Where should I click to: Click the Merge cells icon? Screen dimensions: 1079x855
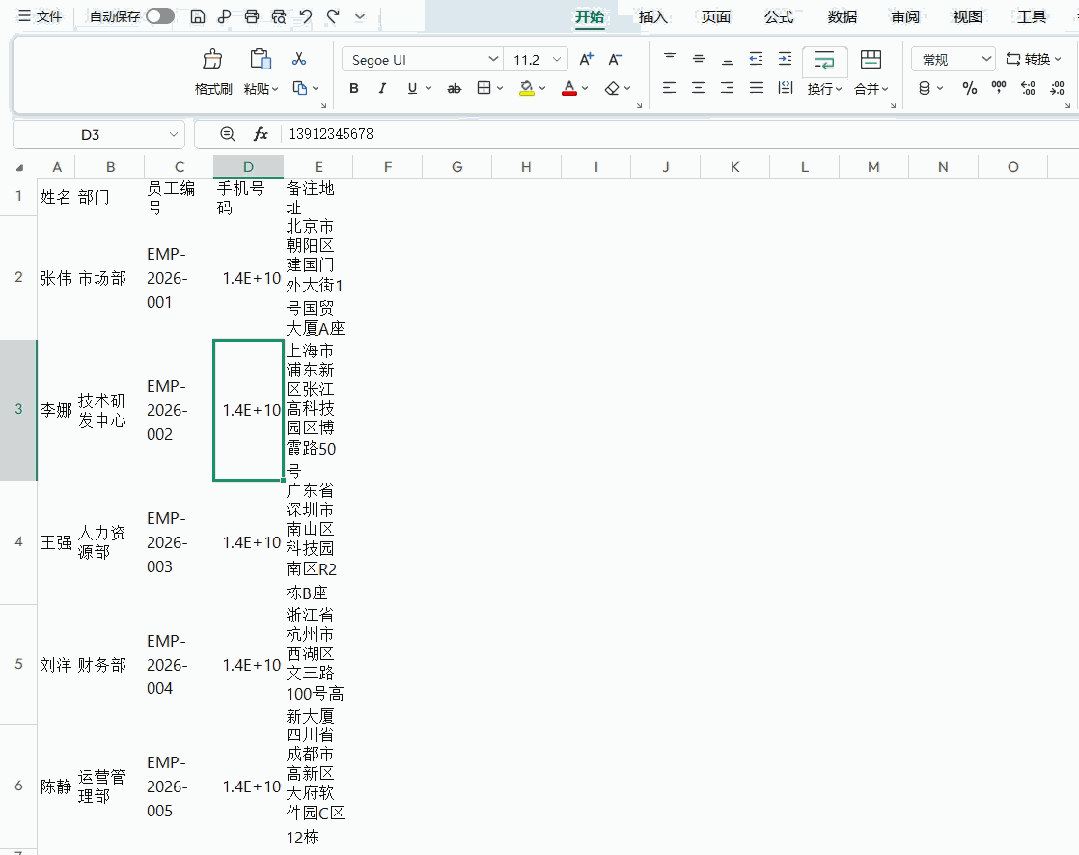click(x=870, y=59)
